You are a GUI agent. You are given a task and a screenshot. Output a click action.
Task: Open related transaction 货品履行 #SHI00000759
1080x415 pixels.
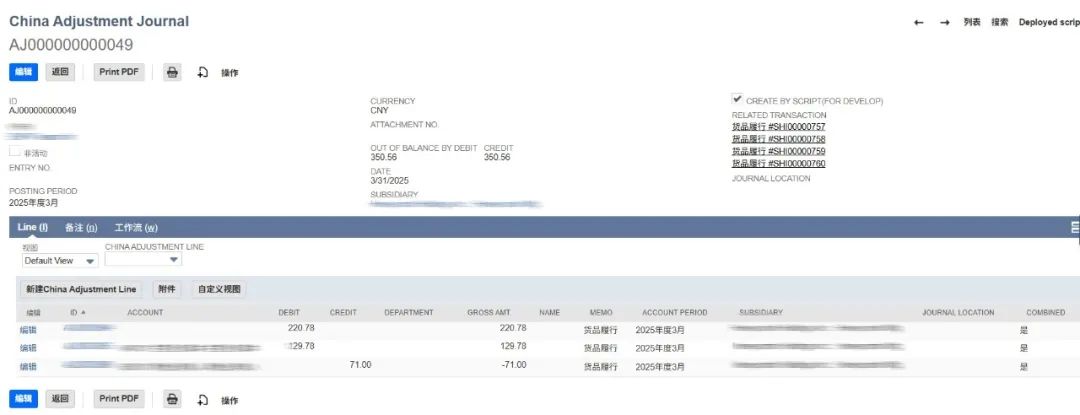(x=778, y=151)
